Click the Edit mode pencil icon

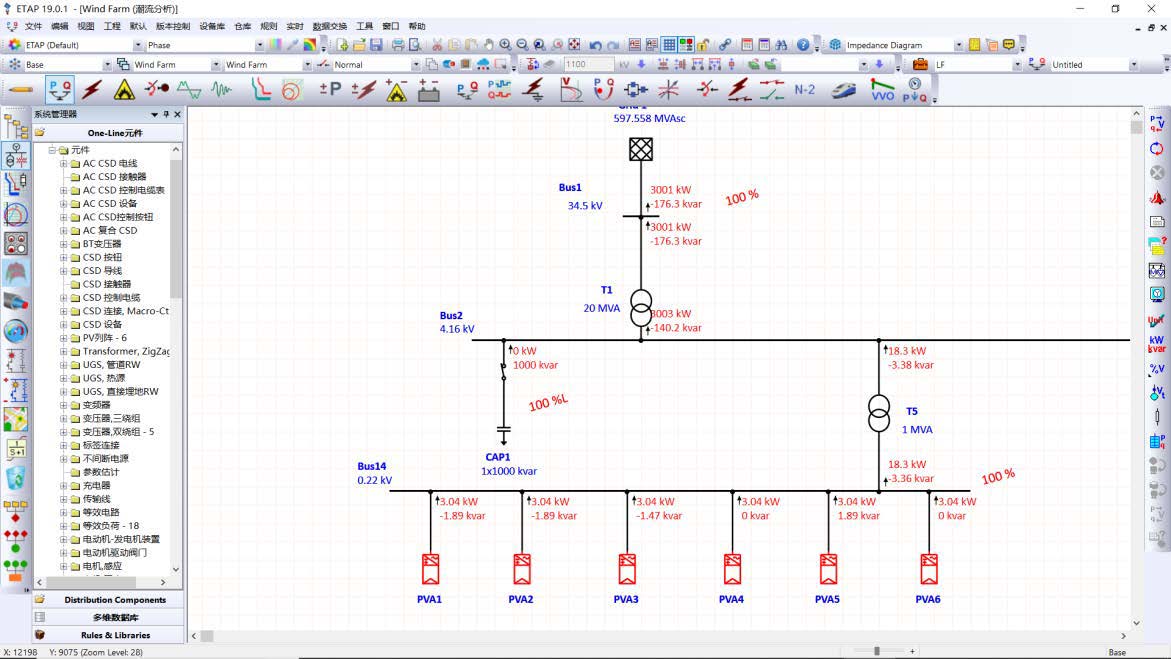[19, 90]
